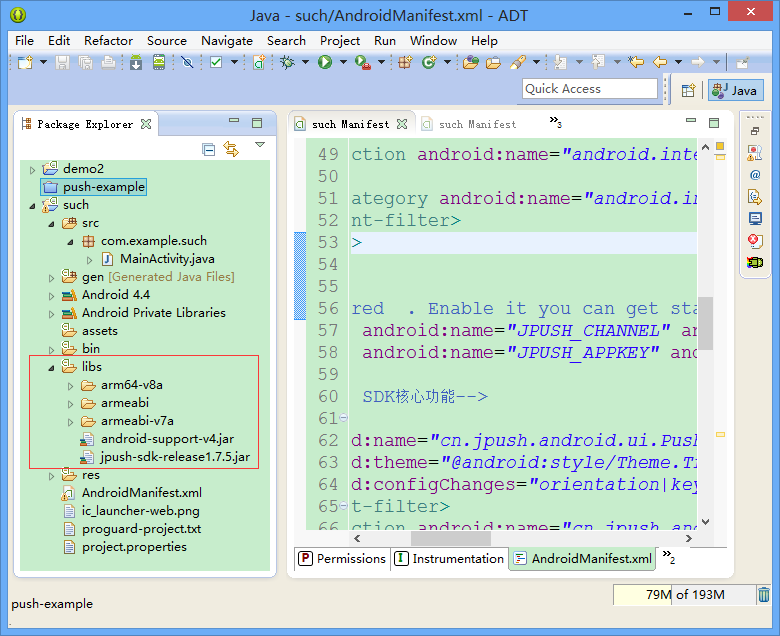Image resolution: width=780 pixels, height=636 pixels.
Task: Close the Package Explorer view
Action: 146,124
